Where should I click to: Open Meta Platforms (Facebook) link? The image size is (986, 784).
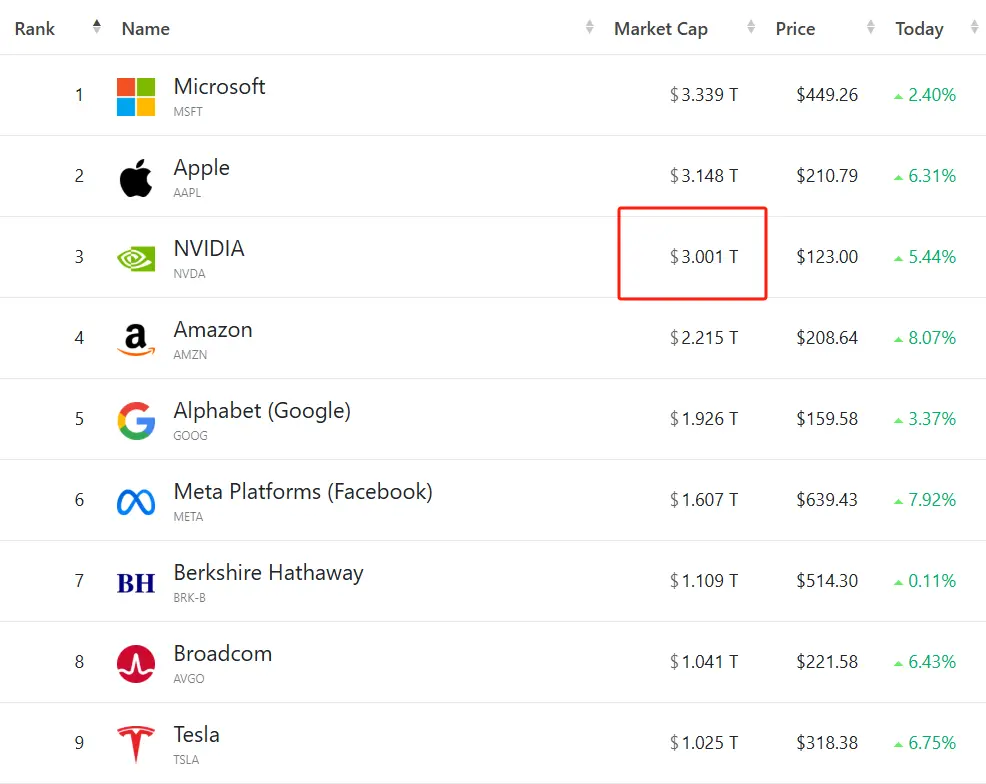click(303, 492)
